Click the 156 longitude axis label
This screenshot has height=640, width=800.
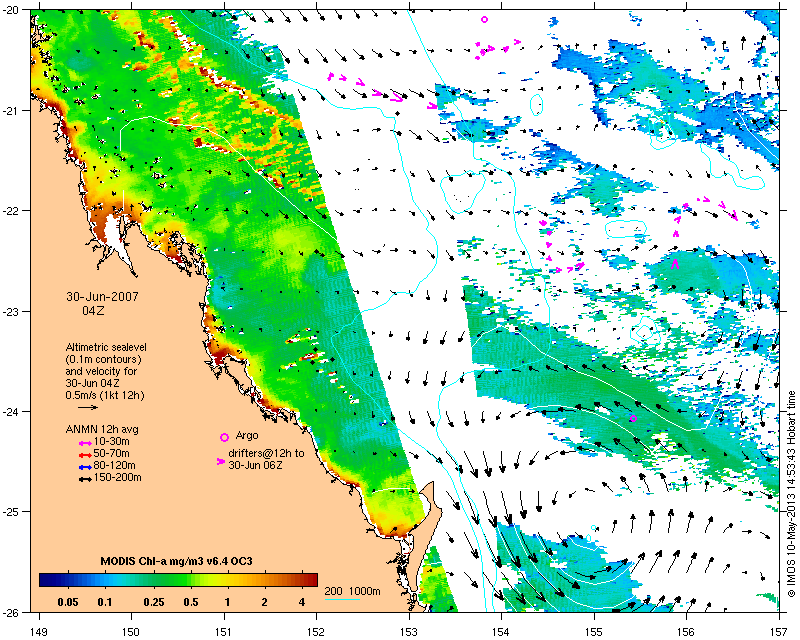pyautogui.click(x=687, y=632)
